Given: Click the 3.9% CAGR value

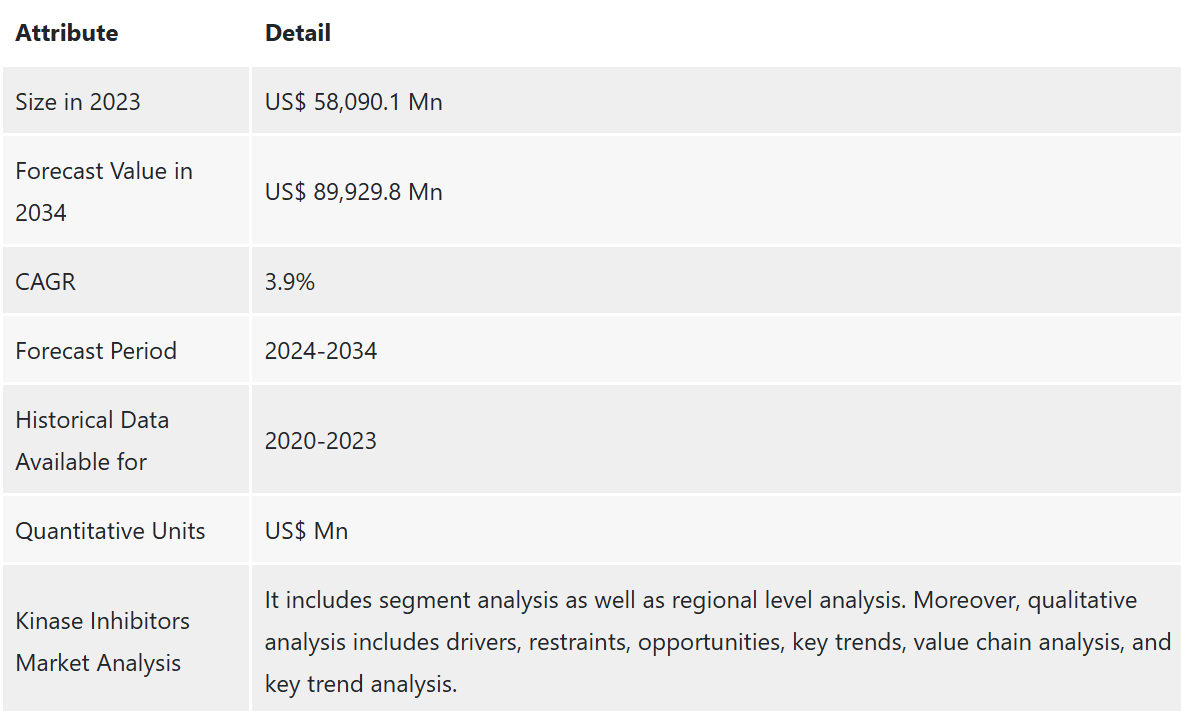Looking at the screenshot, I should pyautogui.click(x=289, y=282).
